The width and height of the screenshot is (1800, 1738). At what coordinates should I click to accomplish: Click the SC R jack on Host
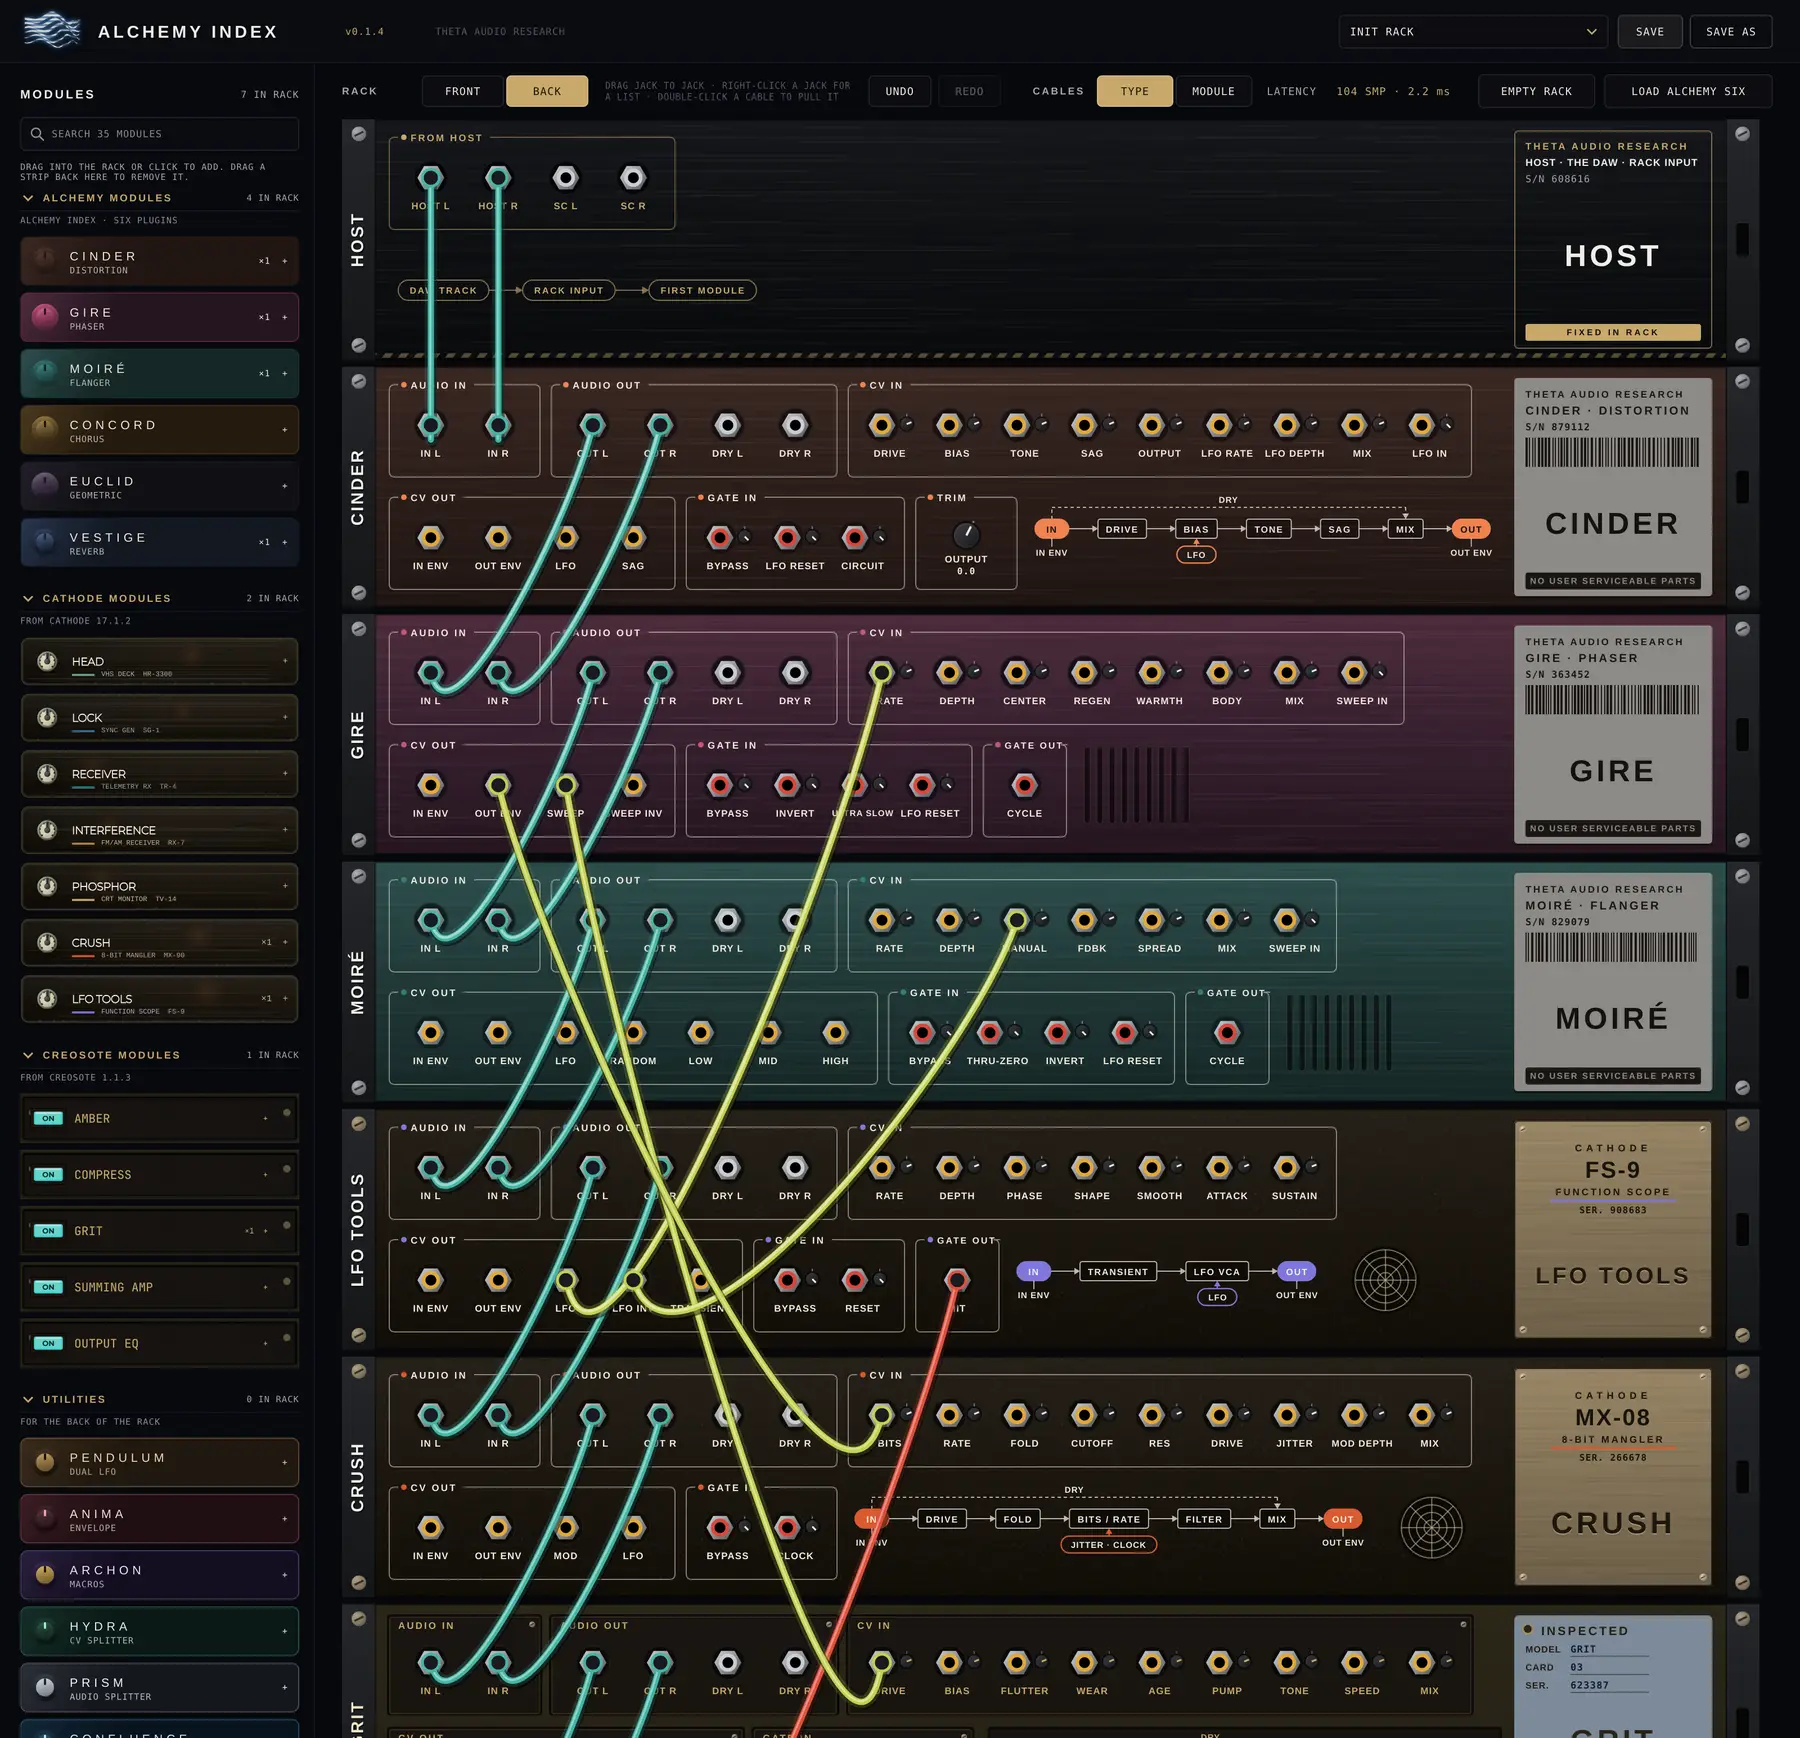633,178
